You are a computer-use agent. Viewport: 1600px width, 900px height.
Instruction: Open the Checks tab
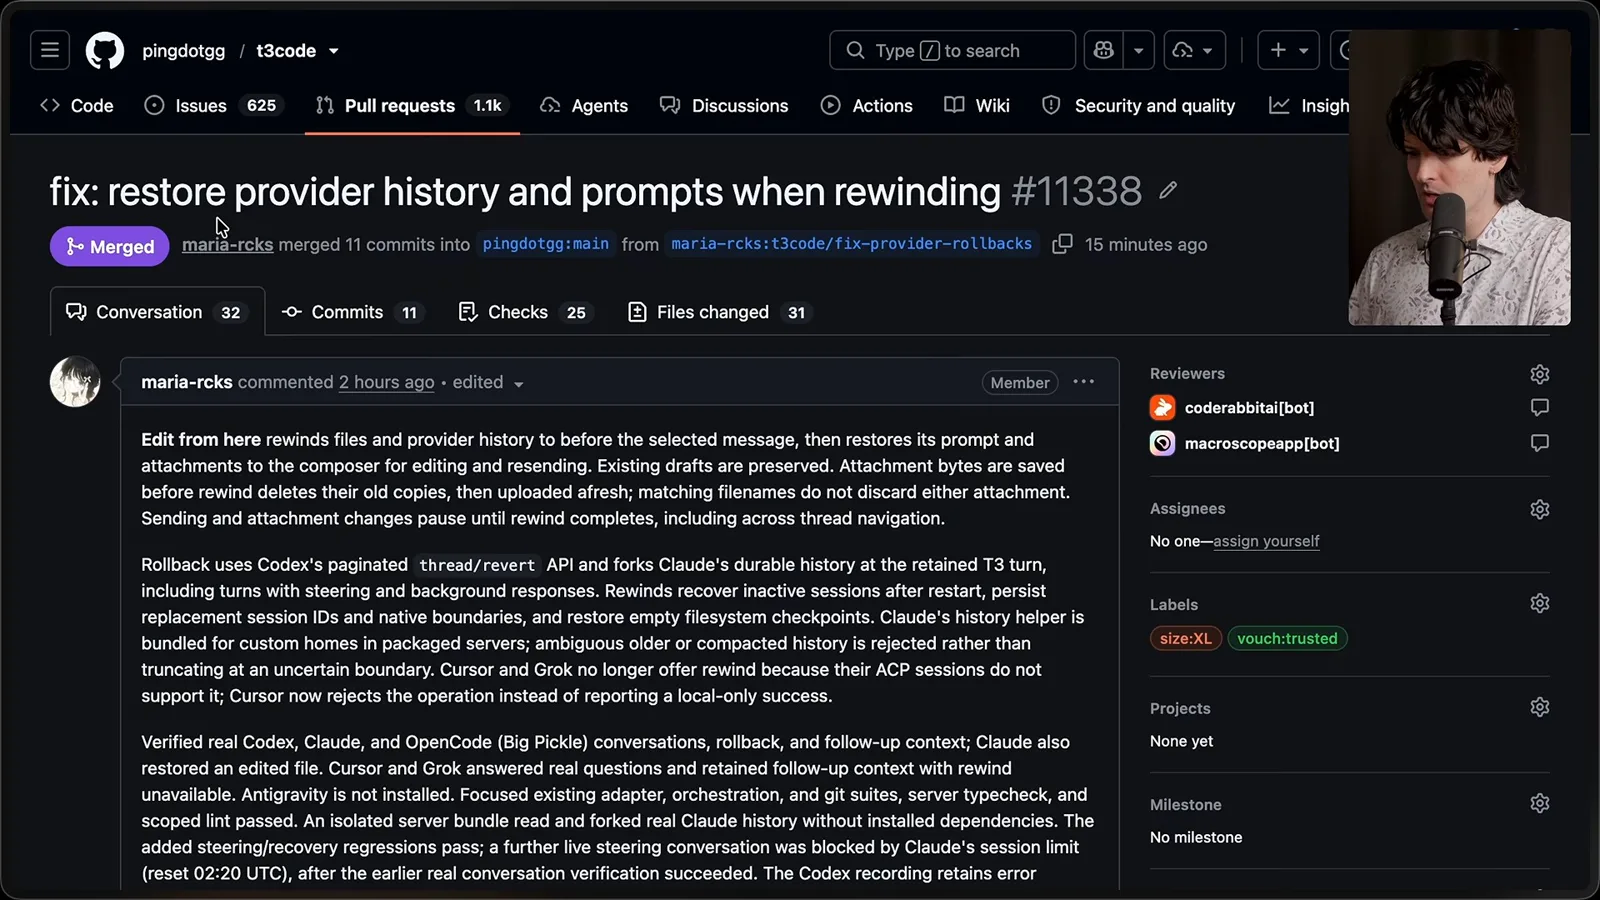[x=525, y=312]
